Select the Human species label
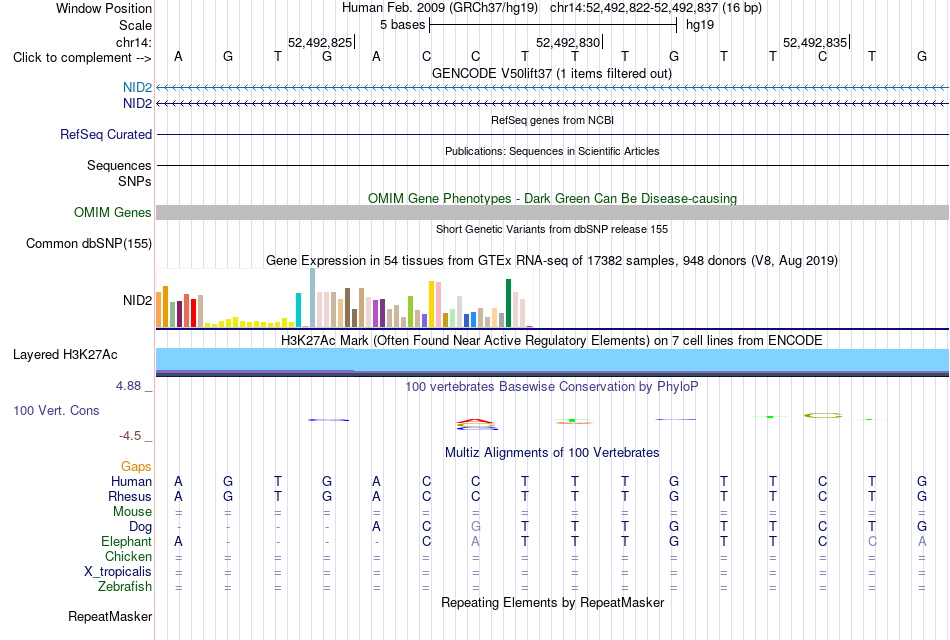The height and width of the screenshot is (640, 950). click(x=131, y=481)
